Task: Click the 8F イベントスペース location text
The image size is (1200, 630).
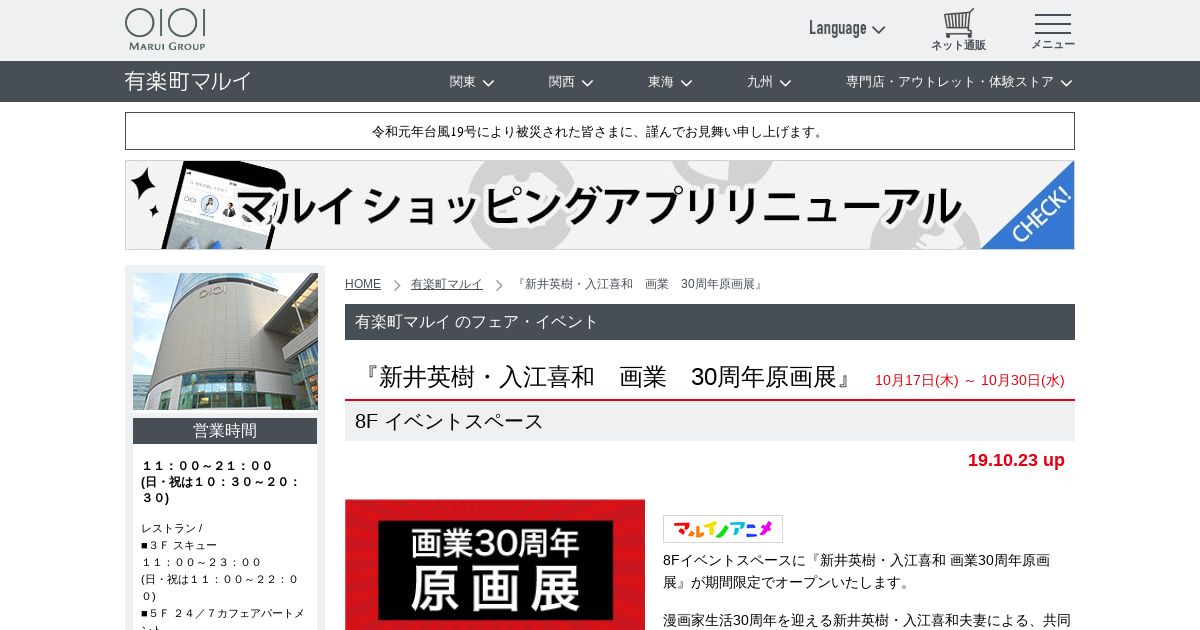Action: [x=449, y=421]
